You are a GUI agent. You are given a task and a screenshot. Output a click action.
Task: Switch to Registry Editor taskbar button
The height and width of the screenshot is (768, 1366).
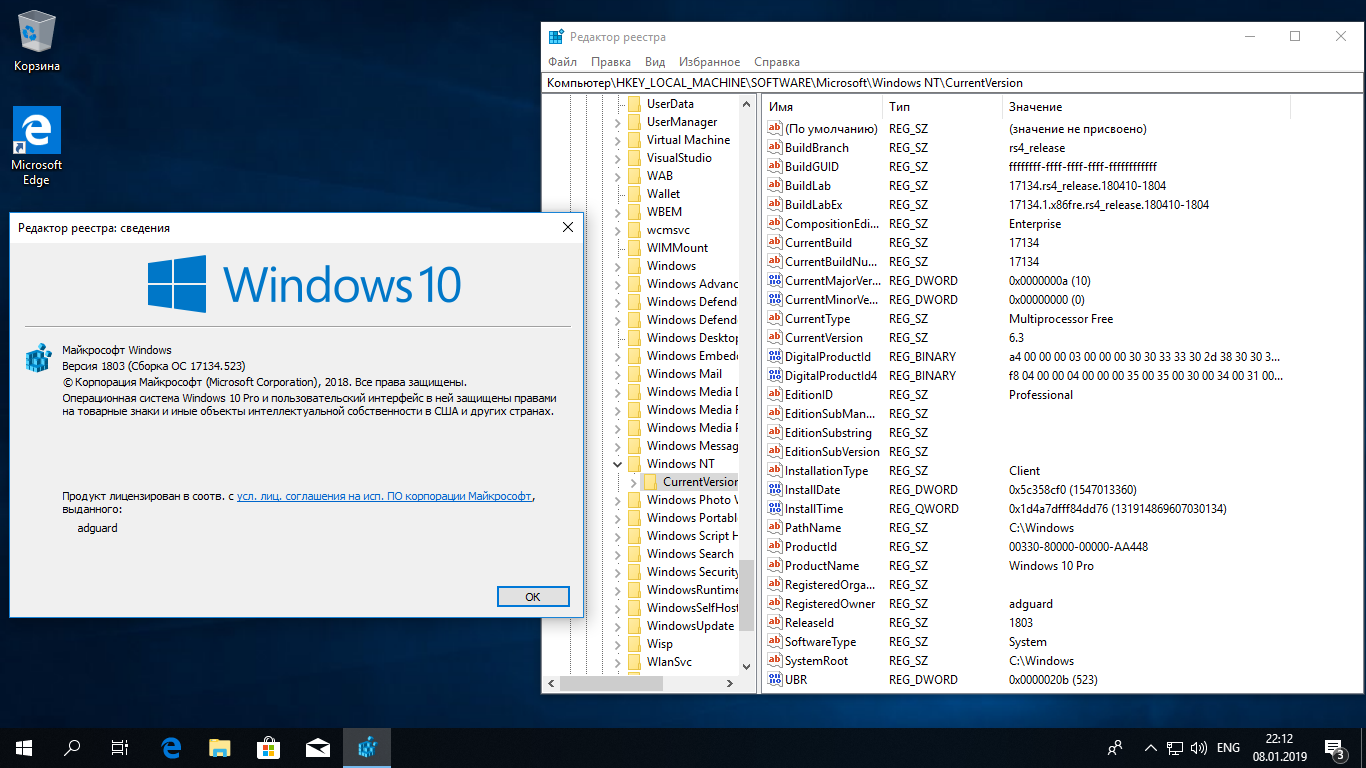(367, 747)
